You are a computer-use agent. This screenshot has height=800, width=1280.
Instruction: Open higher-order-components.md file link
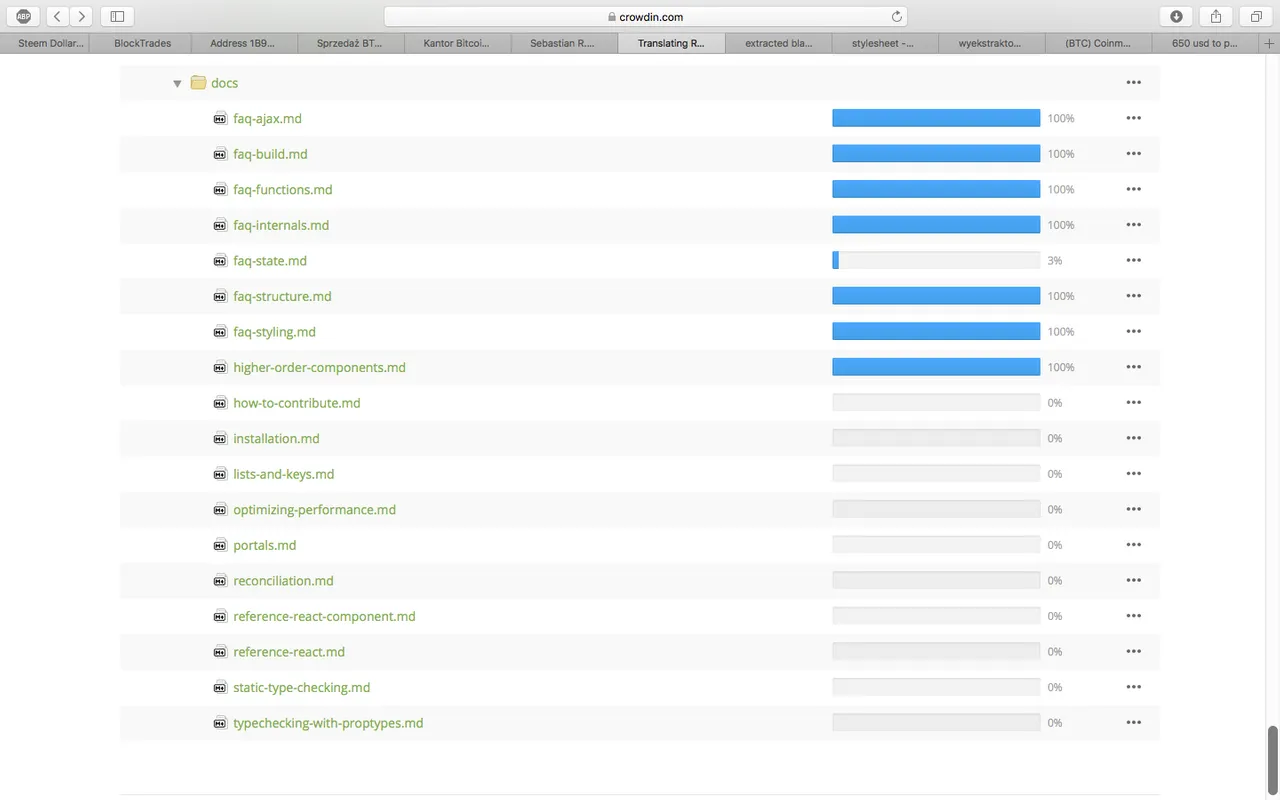coord(319,367)
